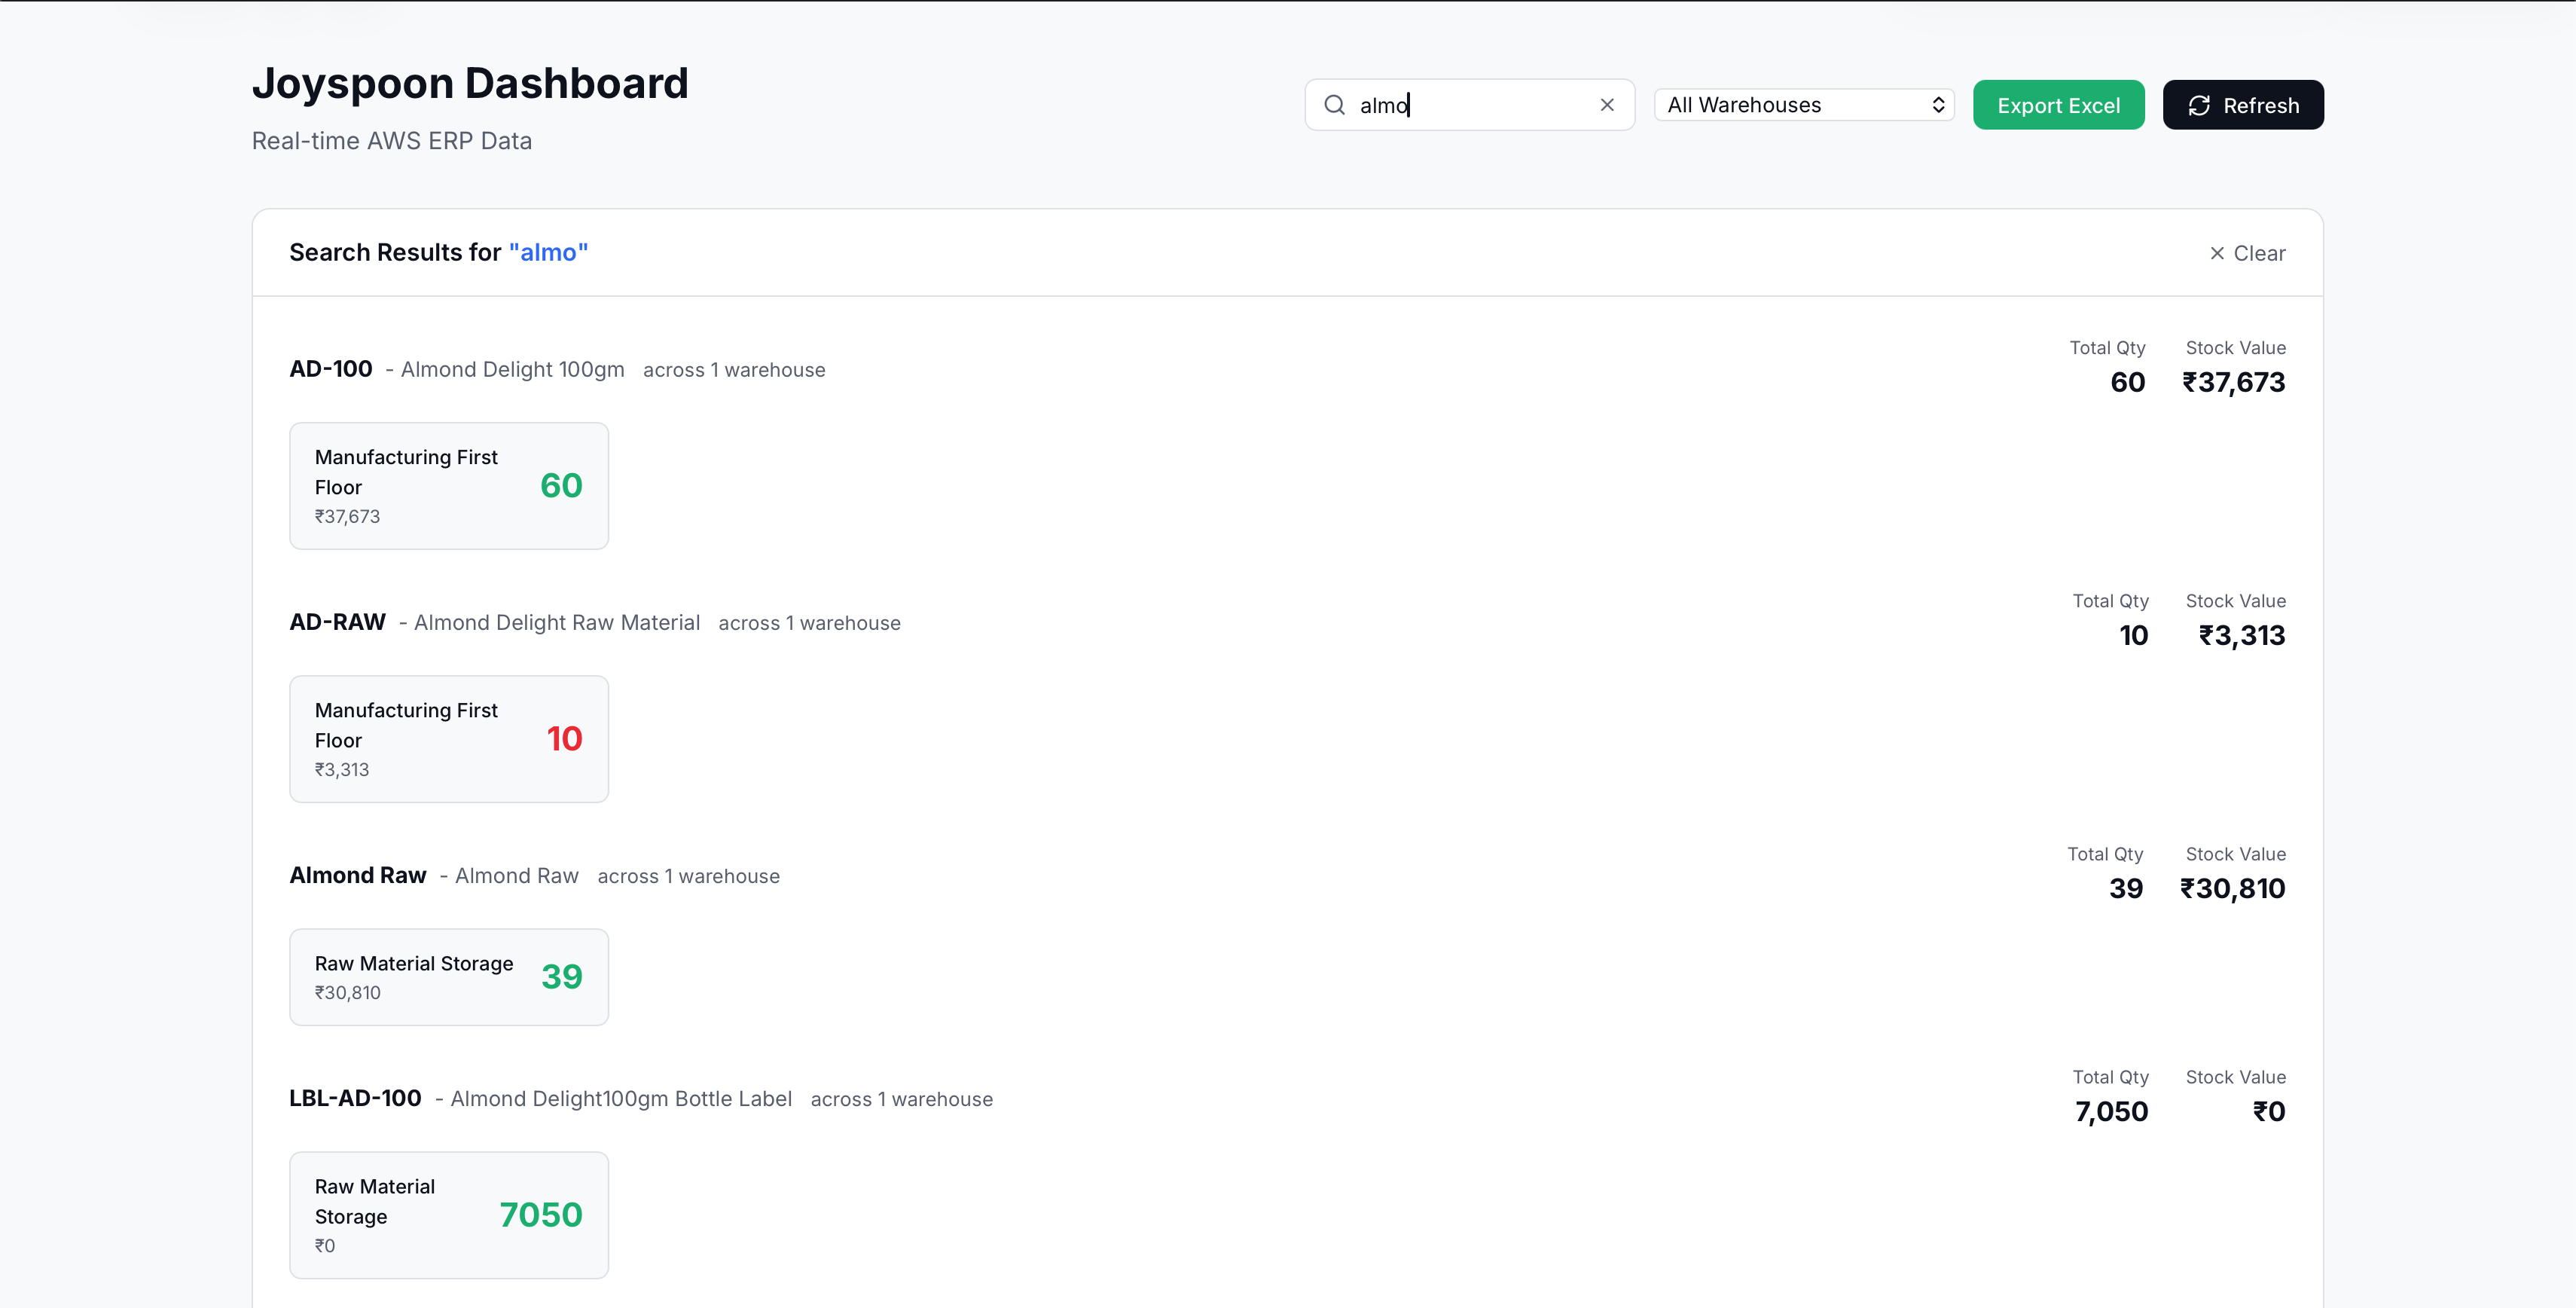The image size is (2576, 1308).
Task: Click Almond Delight100gm Bottle Label description
Action: pyautogui.click(x=621, y=1099)
